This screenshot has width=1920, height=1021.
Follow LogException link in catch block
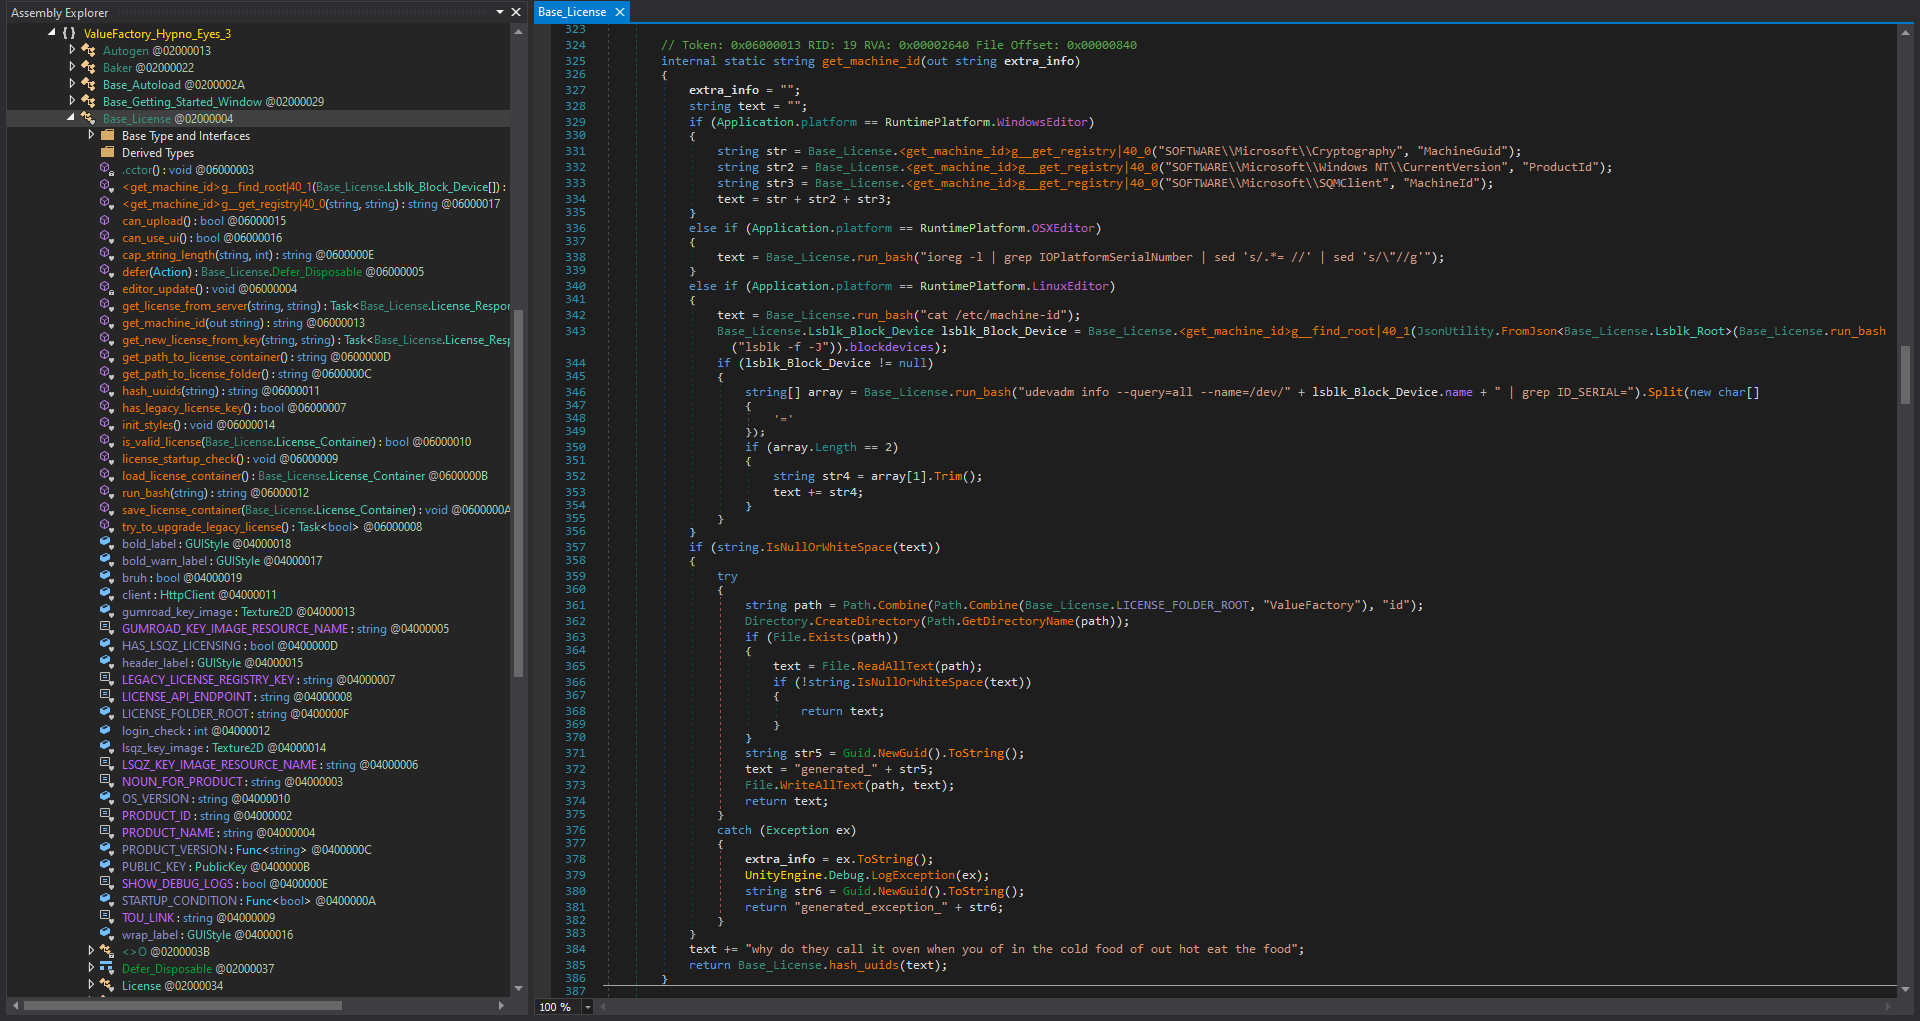click(x=914, y=875)
